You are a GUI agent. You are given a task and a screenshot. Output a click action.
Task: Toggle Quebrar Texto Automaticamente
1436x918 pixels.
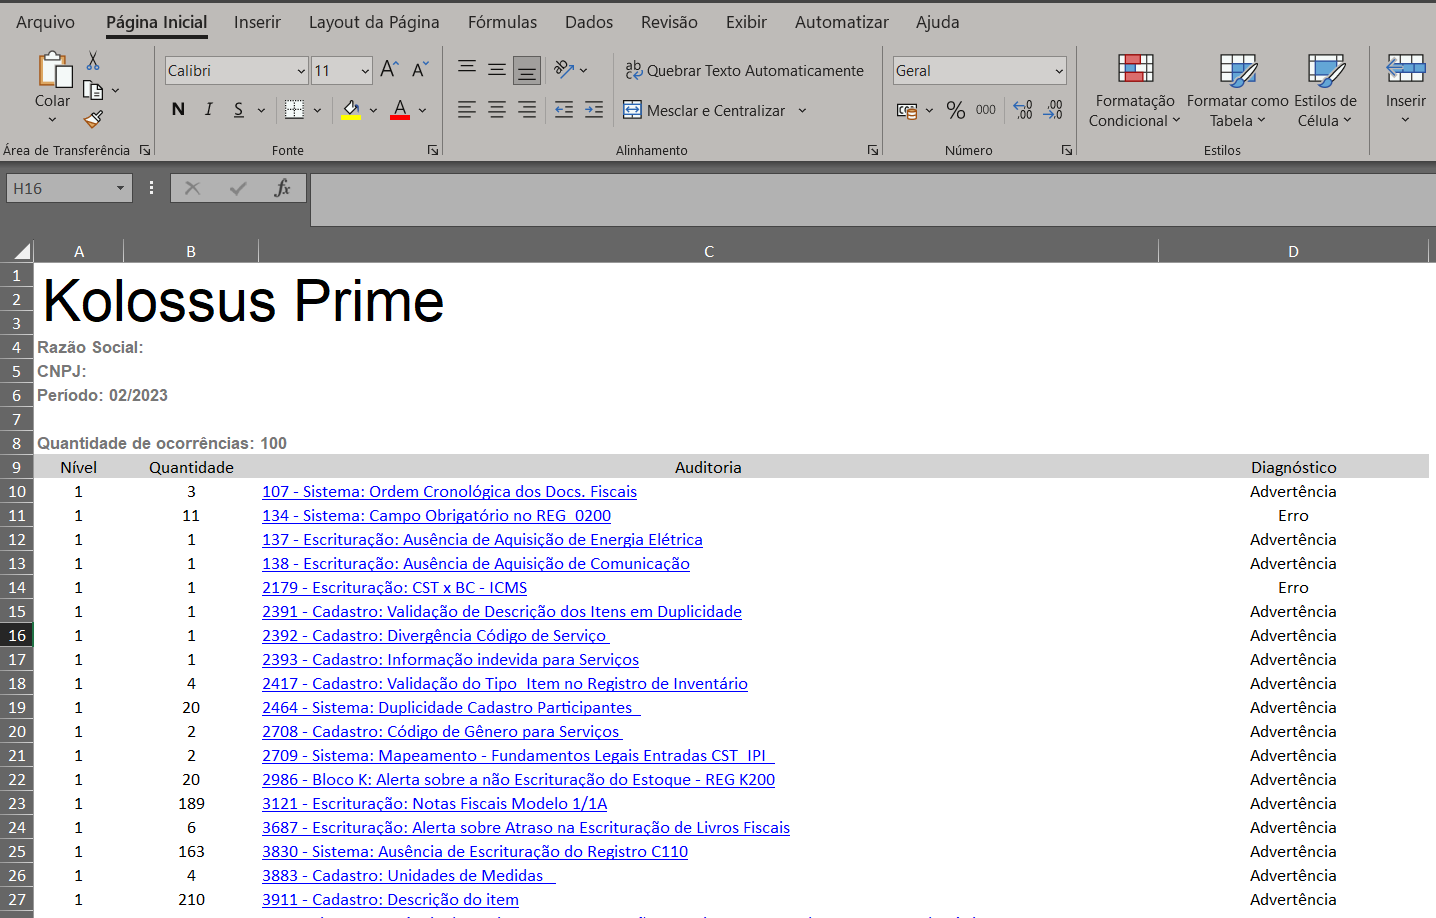tap(744, 70)
